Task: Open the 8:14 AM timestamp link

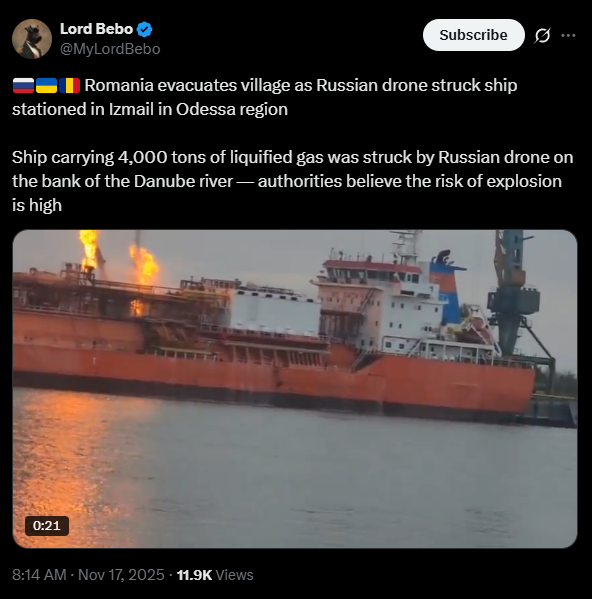Action: [x=39, y=575]
